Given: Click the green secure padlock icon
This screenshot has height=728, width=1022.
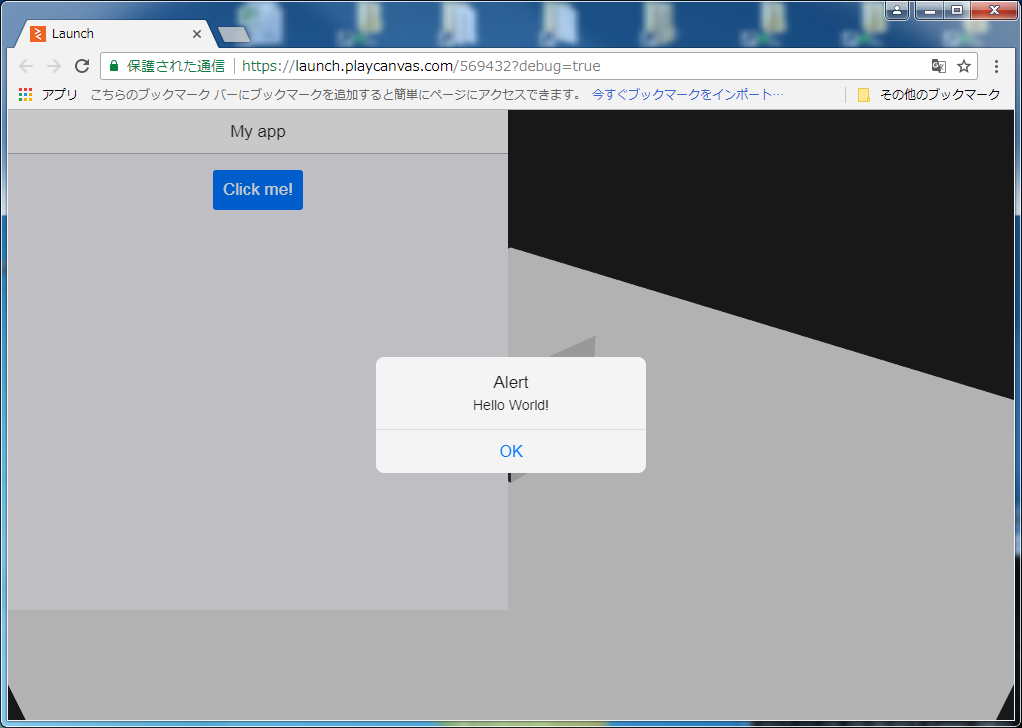Looking at the screenshot, I should (x=114, y=66).
